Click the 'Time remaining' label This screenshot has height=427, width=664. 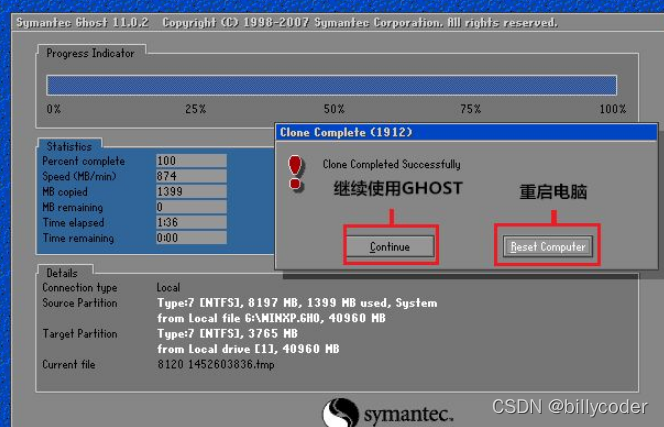click(78, 238)
